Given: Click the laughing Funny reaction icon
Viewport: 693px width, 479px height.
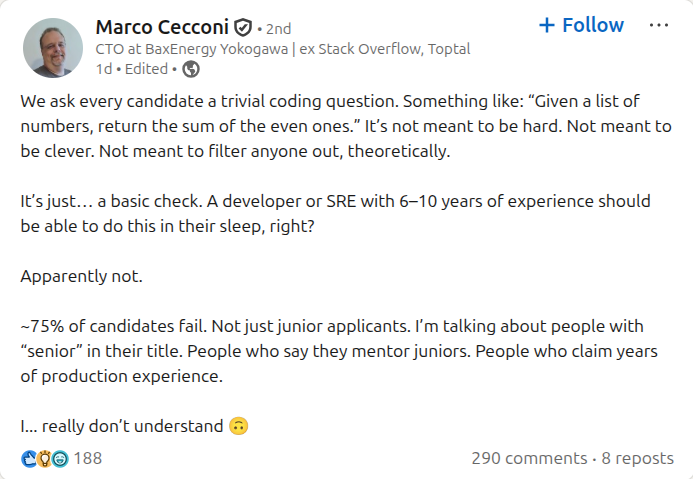Looking at the screenshot, I should coord(59,458).
